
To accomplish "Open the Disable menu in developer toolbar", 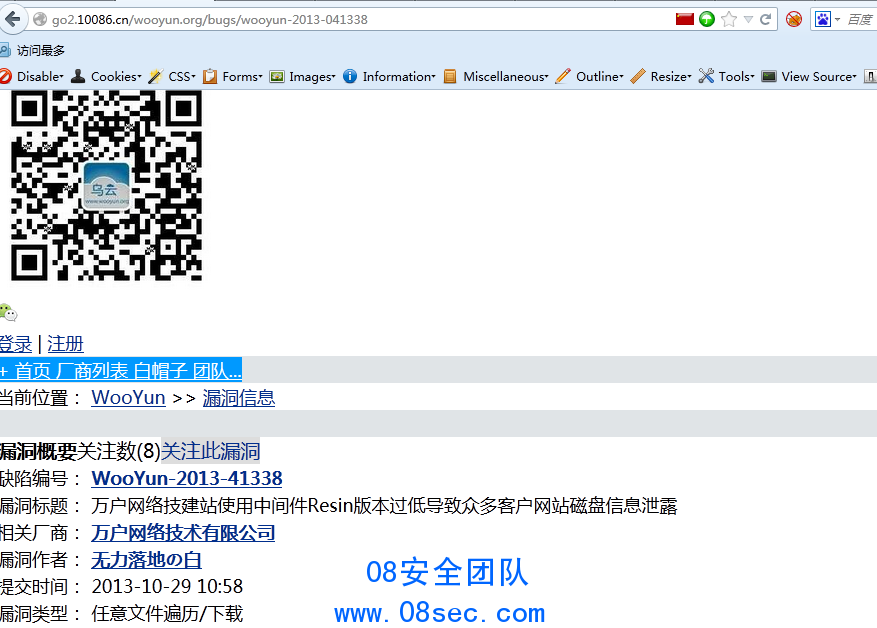I will click(x=32, y=76).
